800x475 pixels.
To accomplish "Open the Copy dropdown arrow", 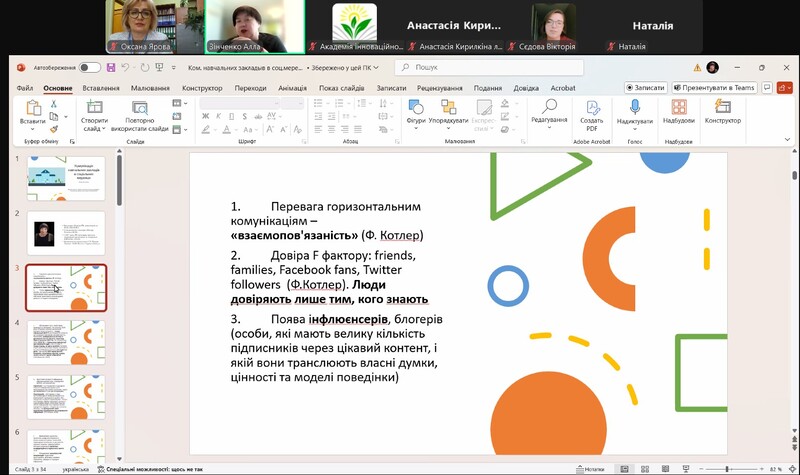I will [x=66, y=117].
